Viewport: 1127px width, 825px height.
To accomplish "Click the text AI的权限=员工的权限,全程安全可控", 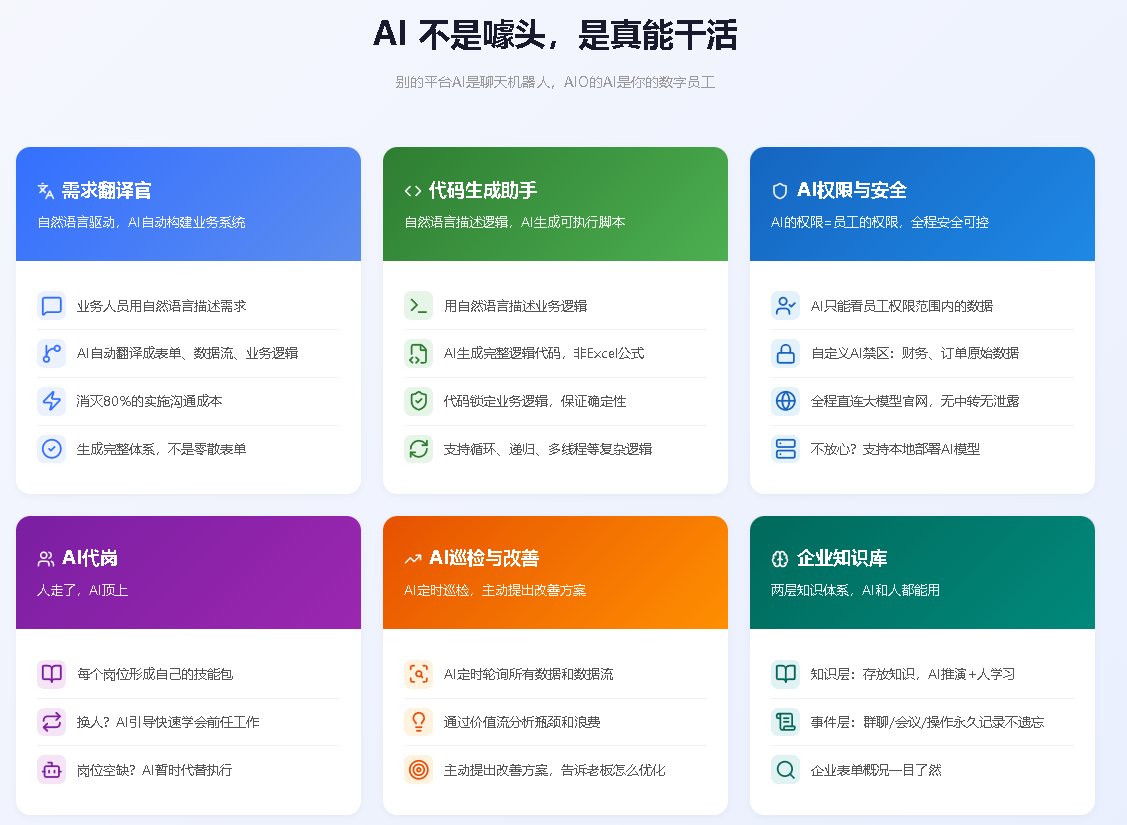I will (x=880, y=222).
